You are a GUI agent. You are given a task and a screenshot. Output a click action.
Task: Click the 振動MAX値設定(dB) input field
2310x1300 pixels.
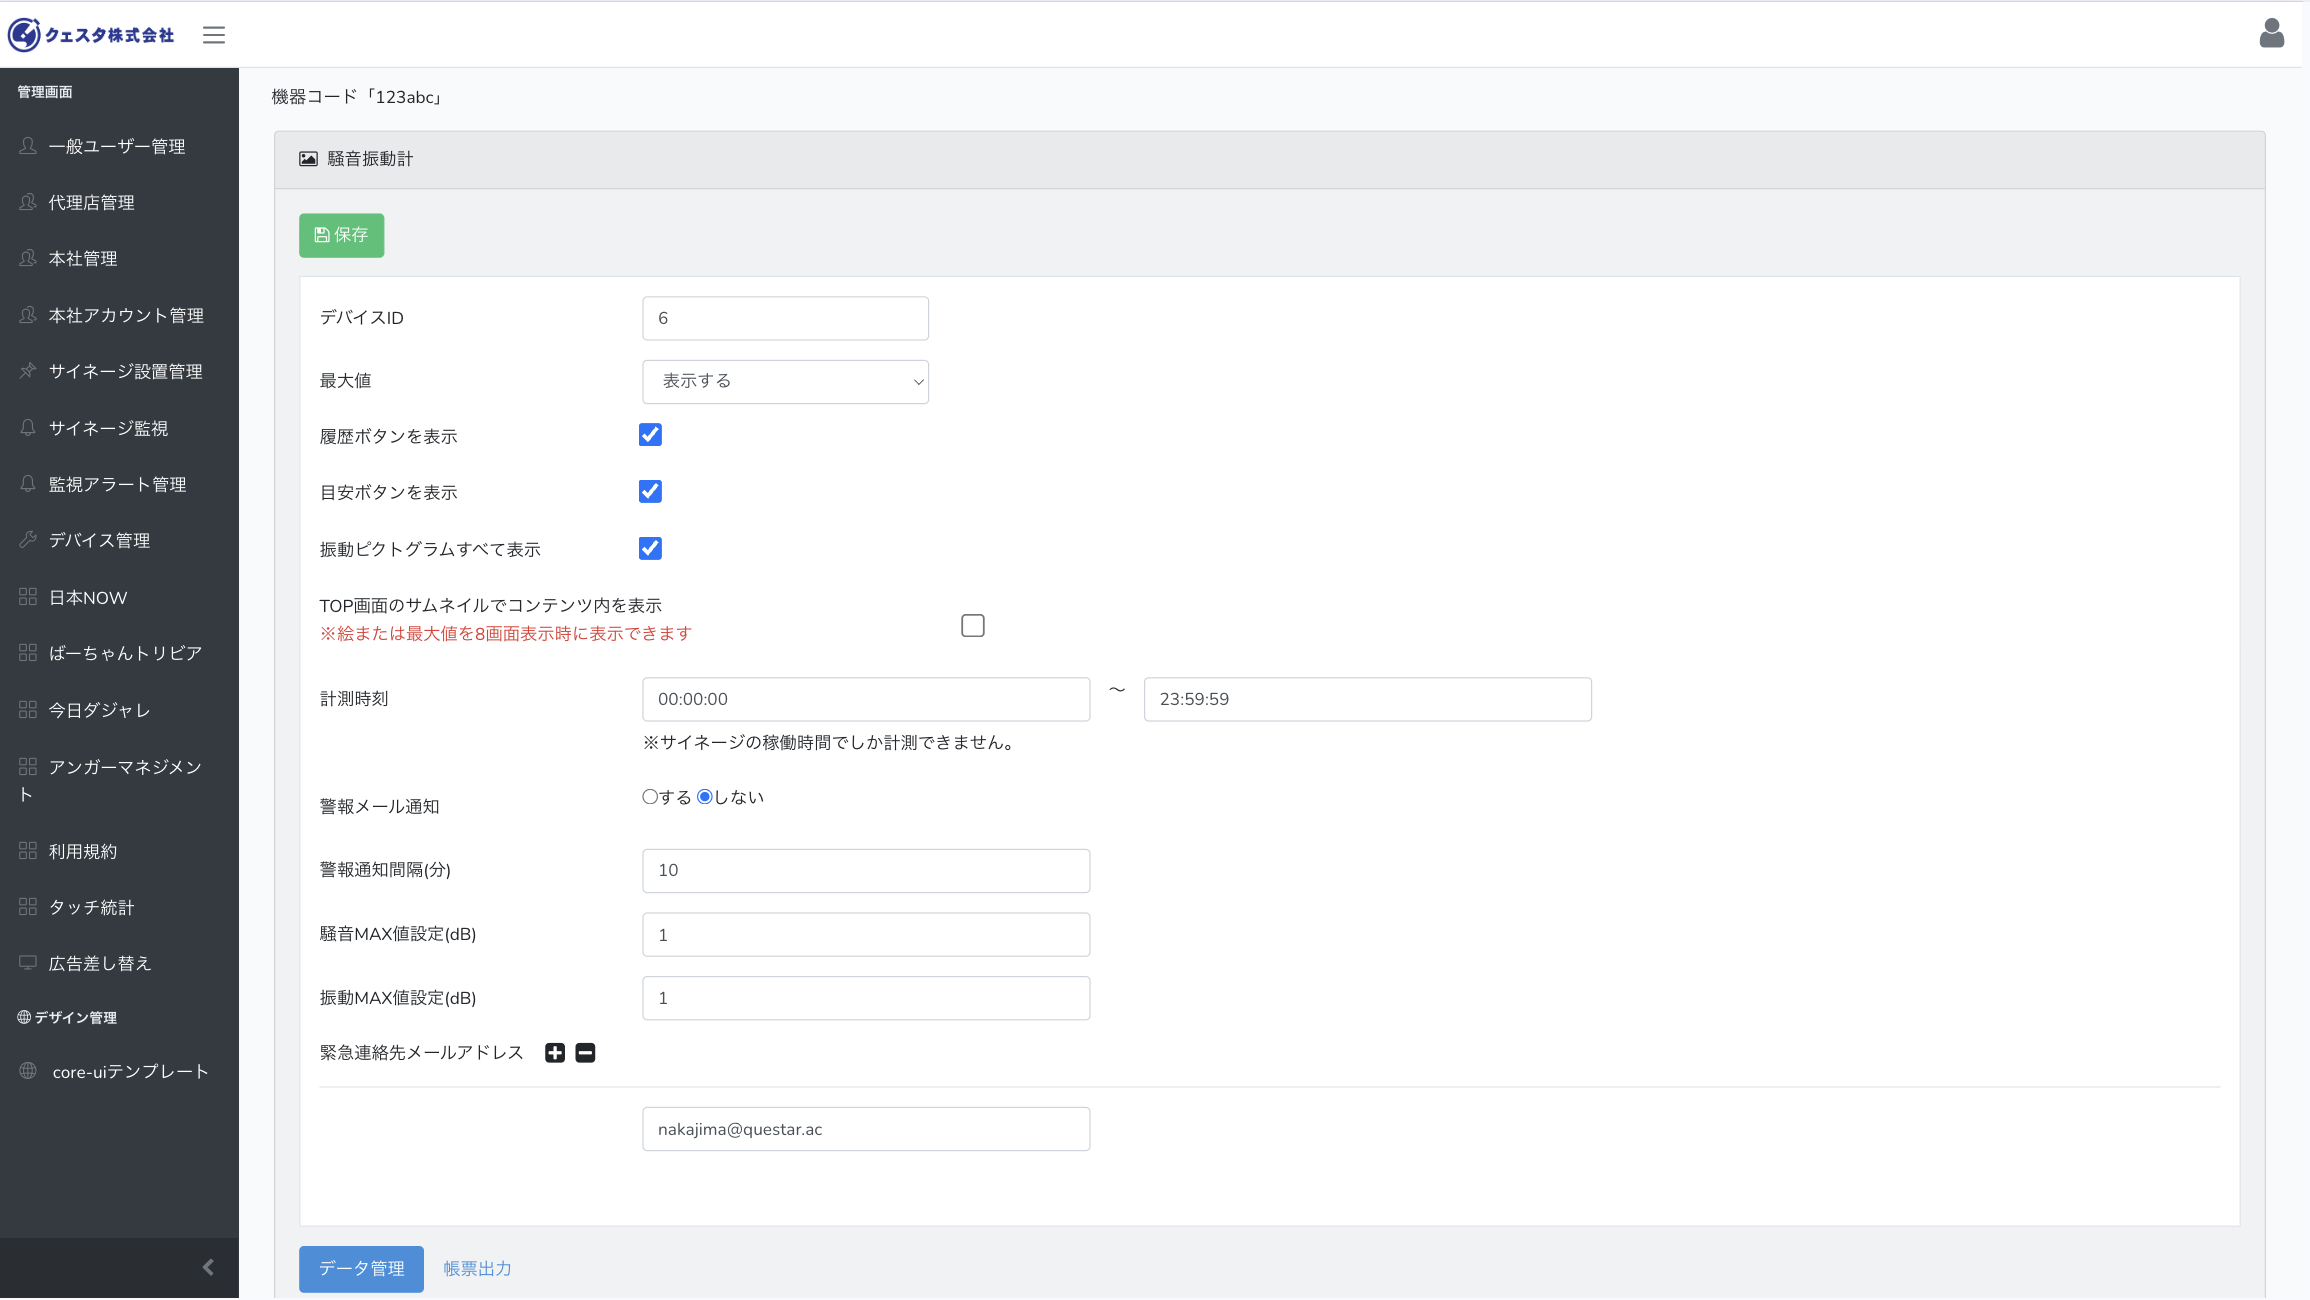click(866, 998)
